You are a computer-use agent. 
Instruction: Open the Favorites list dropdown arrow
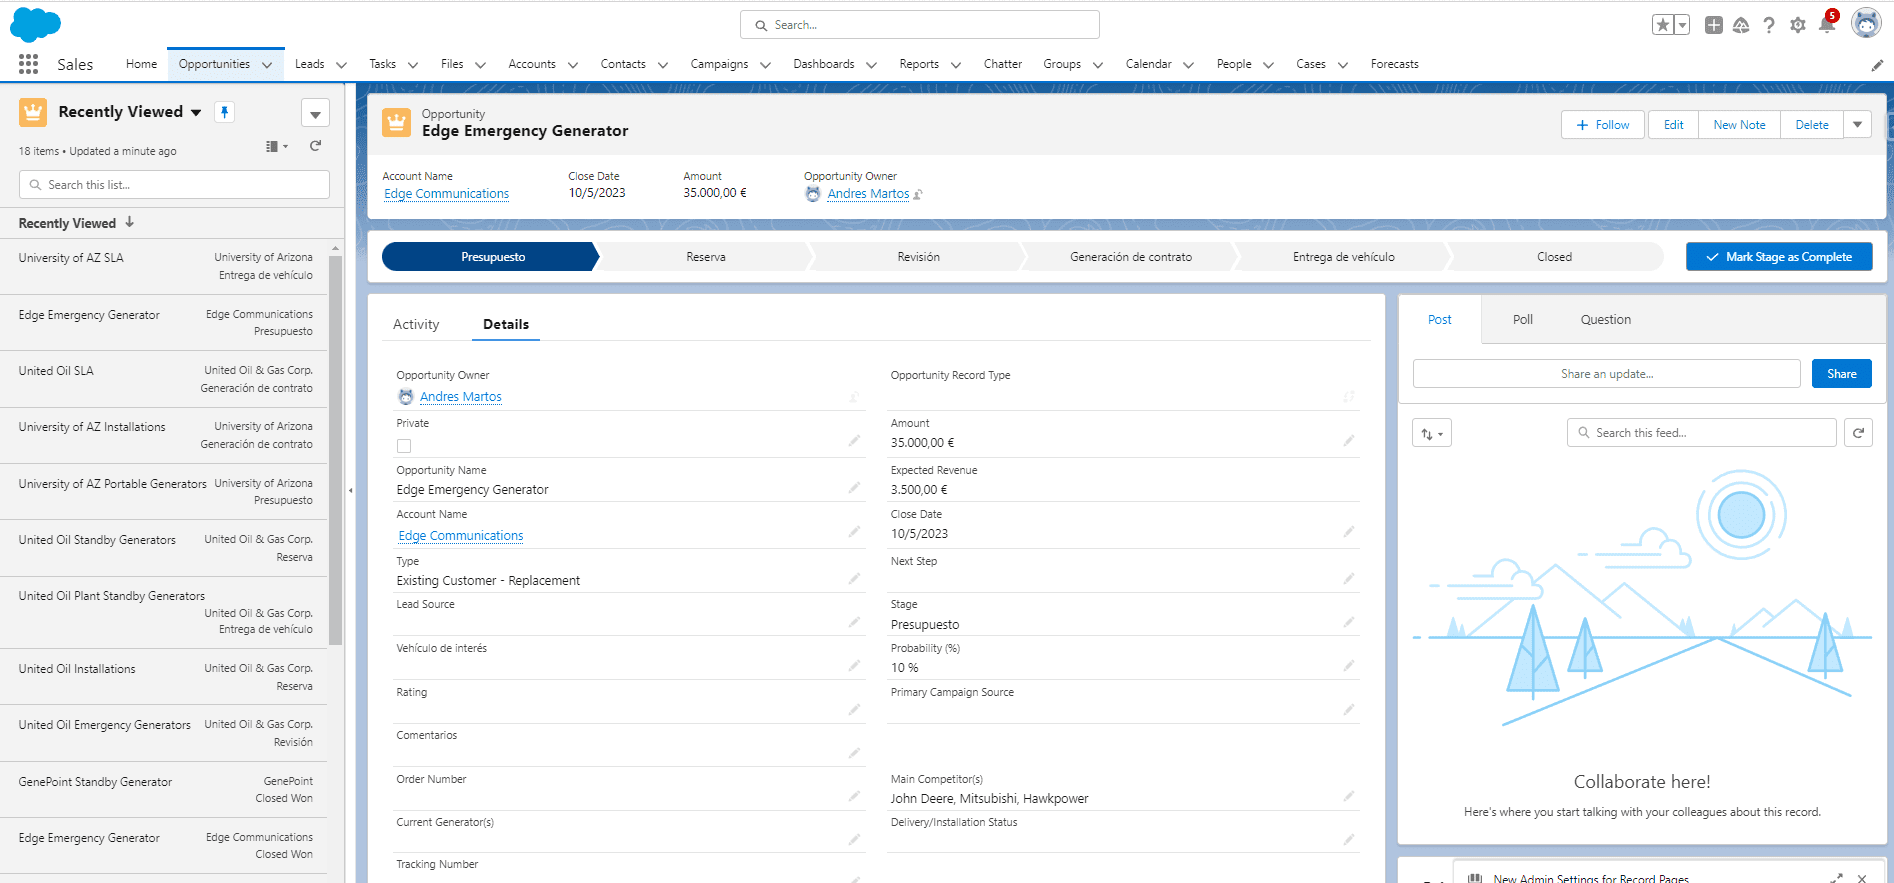pyautogui.click(x=1683, y=25)
